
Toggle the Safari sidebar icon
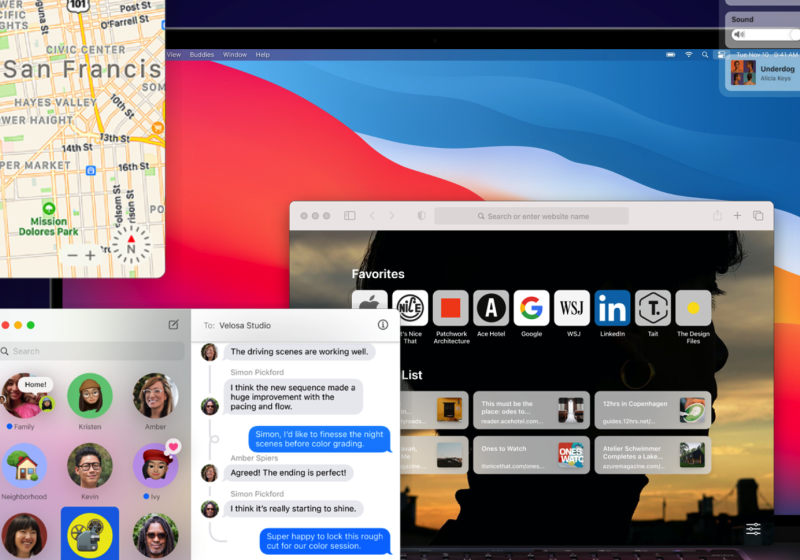click(x=350, y=216)
